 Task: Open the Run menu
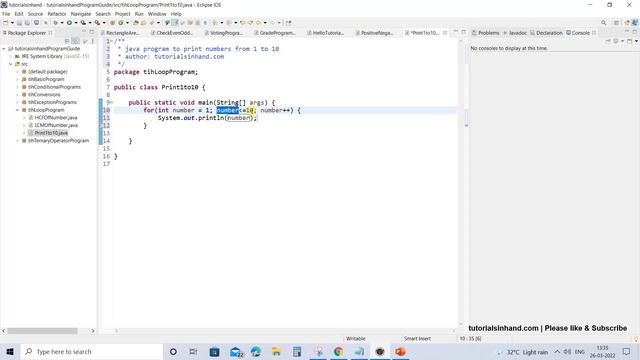(x=139, y=14)
